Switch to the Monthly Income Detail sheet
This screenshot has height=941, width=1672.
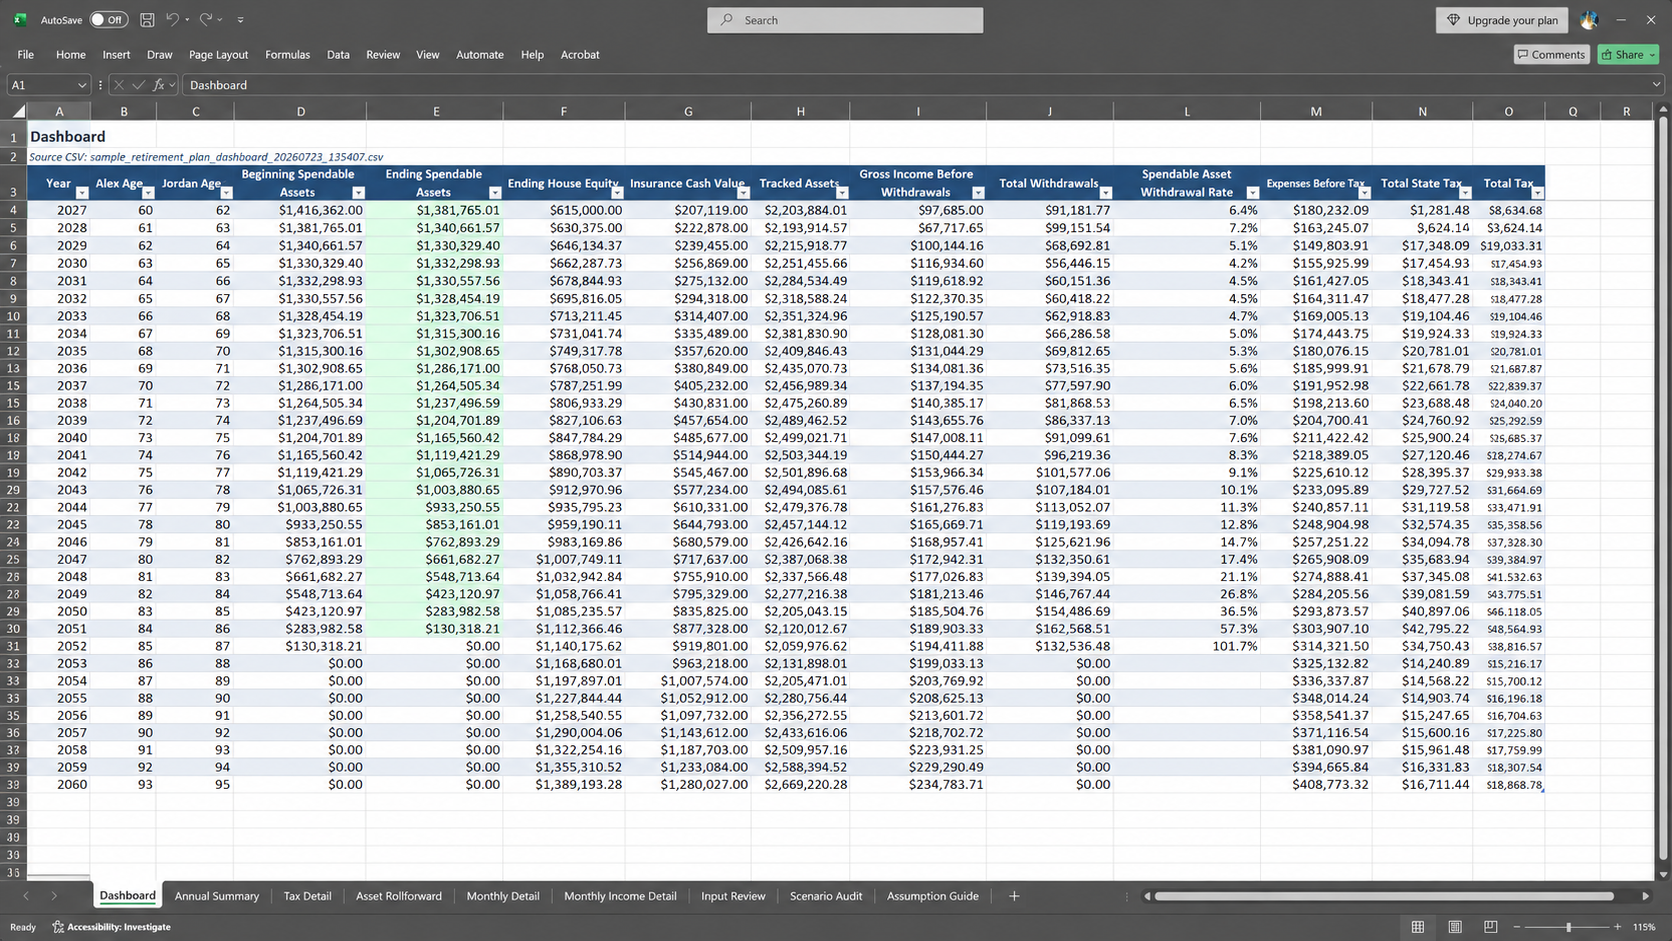tap(620, 896)
